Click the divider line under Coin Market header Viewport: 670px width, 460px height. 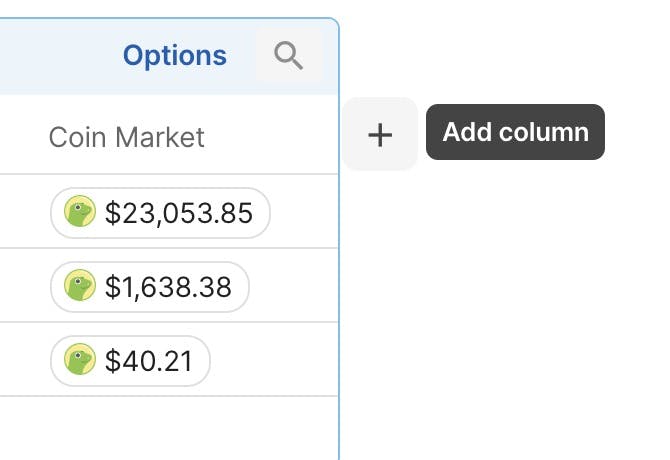(x=169, y=174)
